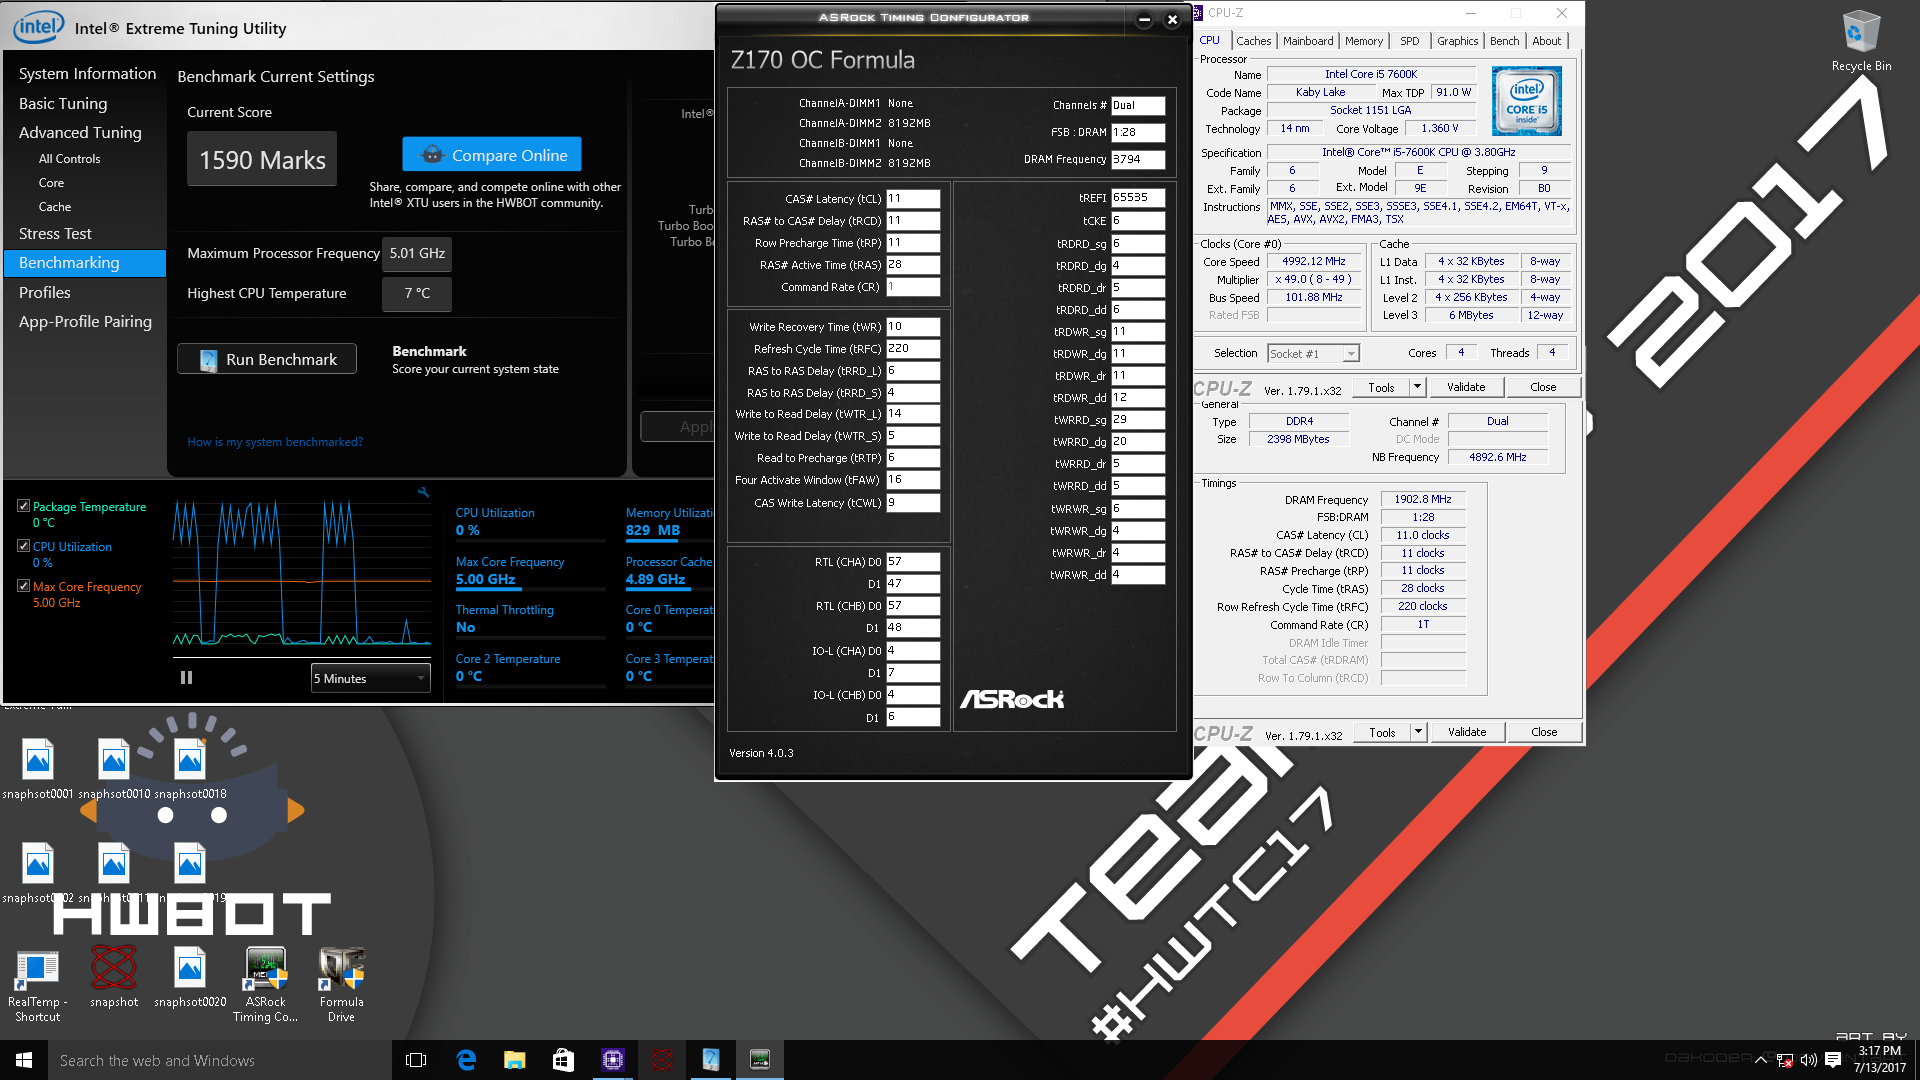Switch to the Graphics tab in CPU-Z
This screenshot has height=1080, width=1920.
coord(1457,41)
